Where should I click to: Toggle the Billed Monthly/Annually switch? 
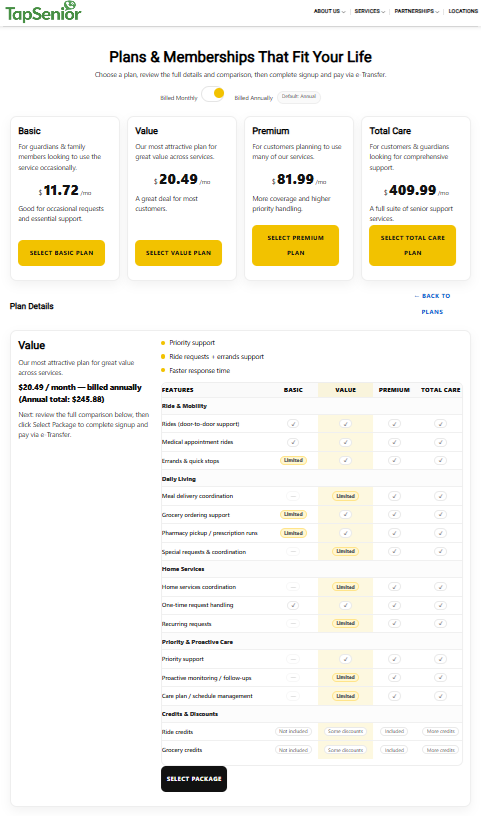coord(213,95)
